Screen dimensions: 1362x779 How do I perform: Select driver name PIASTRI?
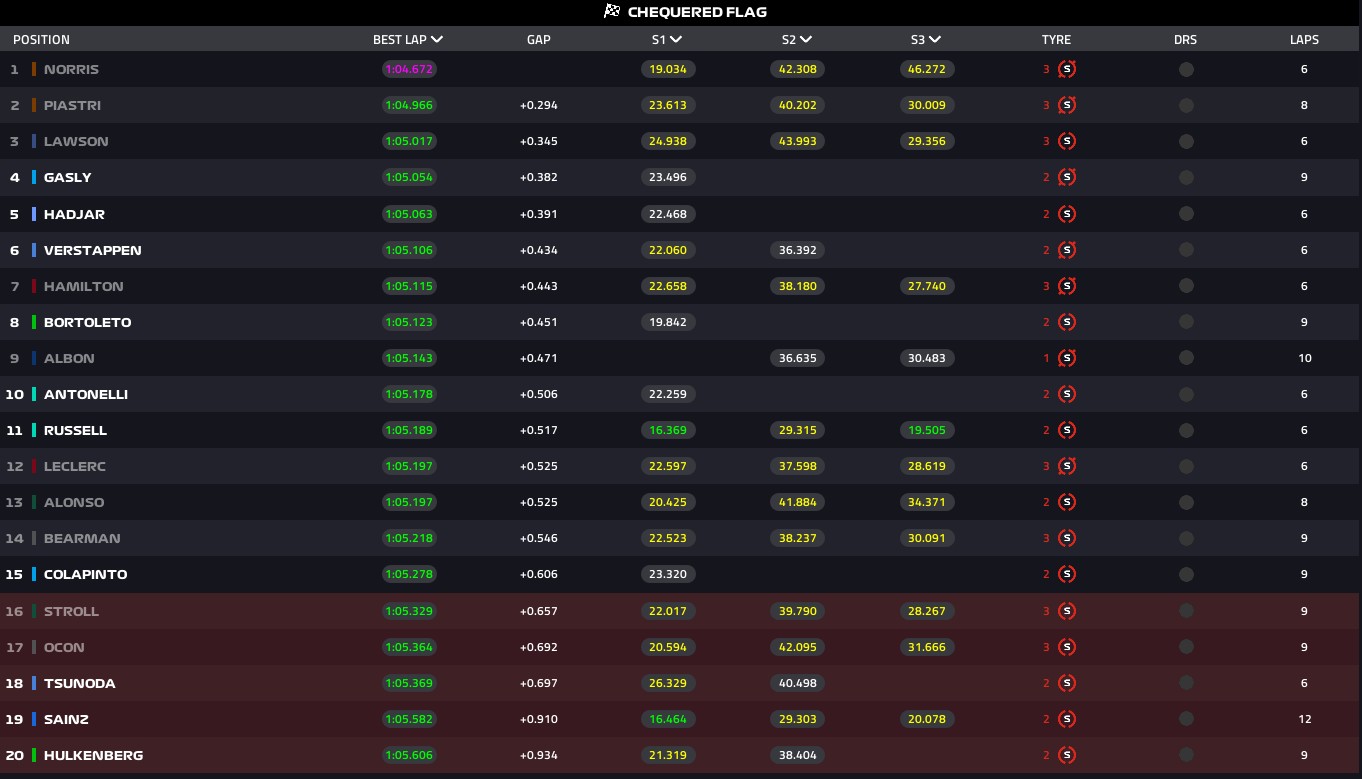click(x=72, y=106)
